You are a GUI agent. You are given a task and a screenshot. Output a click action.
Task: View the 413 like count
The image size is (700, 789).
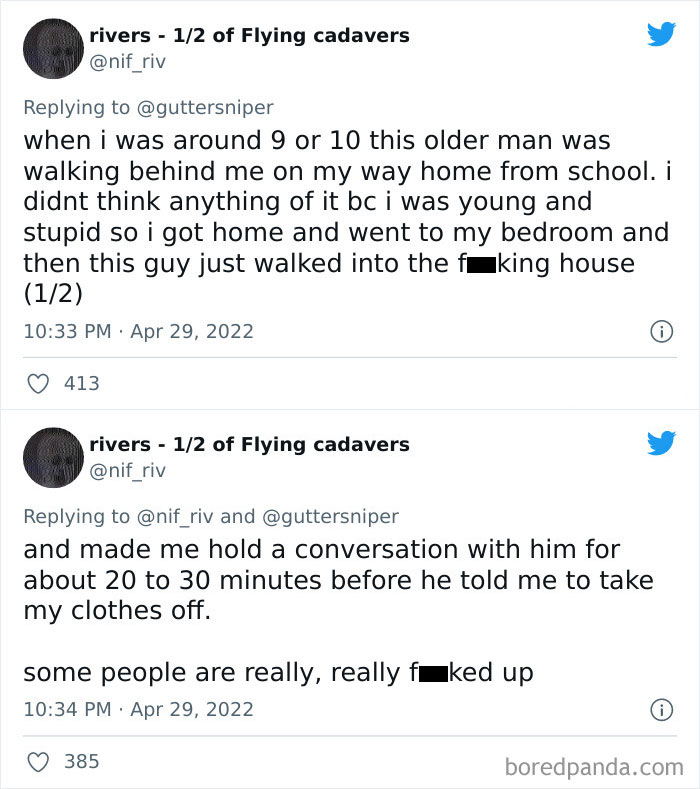[x=81, y=383]
